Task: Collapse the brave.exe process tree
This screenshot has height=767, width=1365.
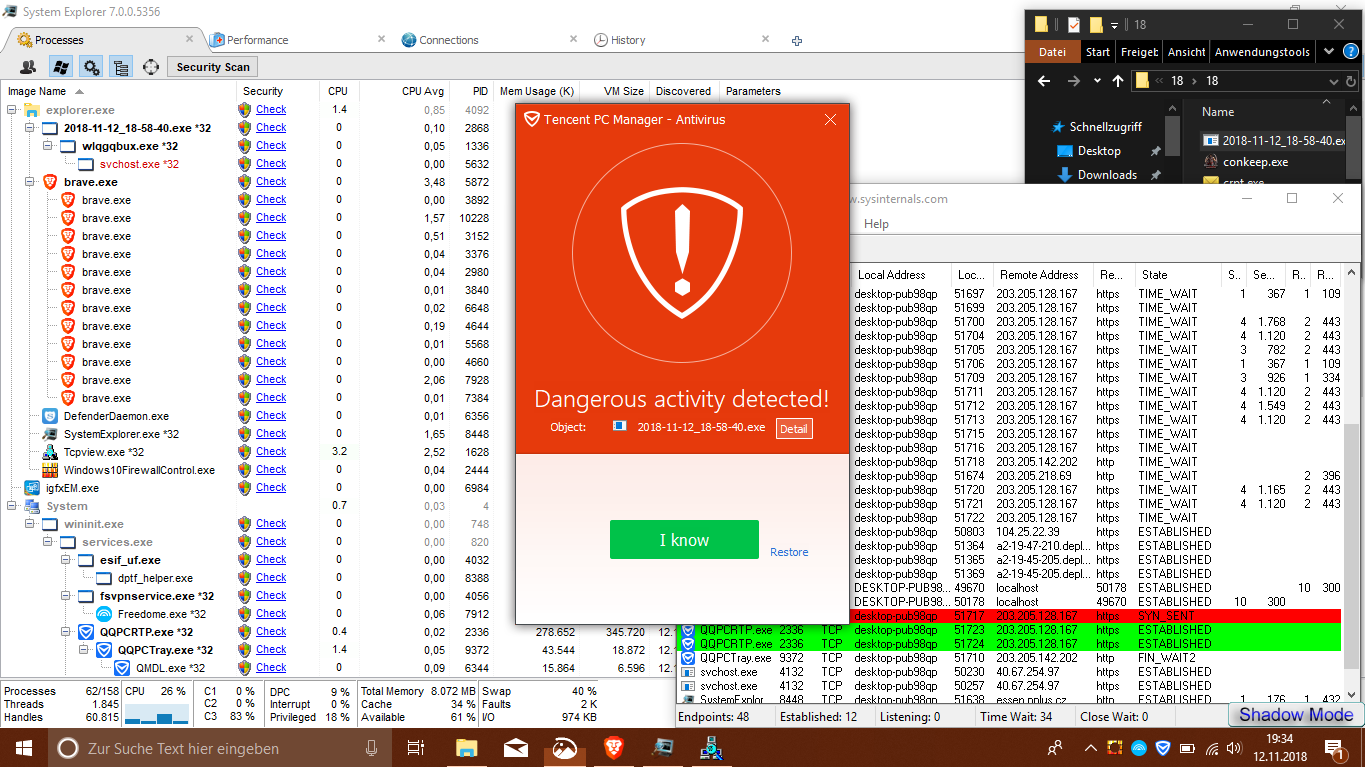Action: tap(30, 182)
